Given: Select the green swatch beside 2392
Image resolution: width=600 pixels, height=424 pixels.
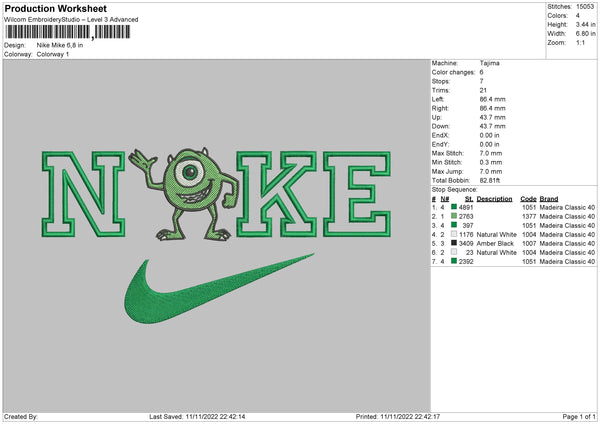Looking at the screenshot, I should click(454, 261).
